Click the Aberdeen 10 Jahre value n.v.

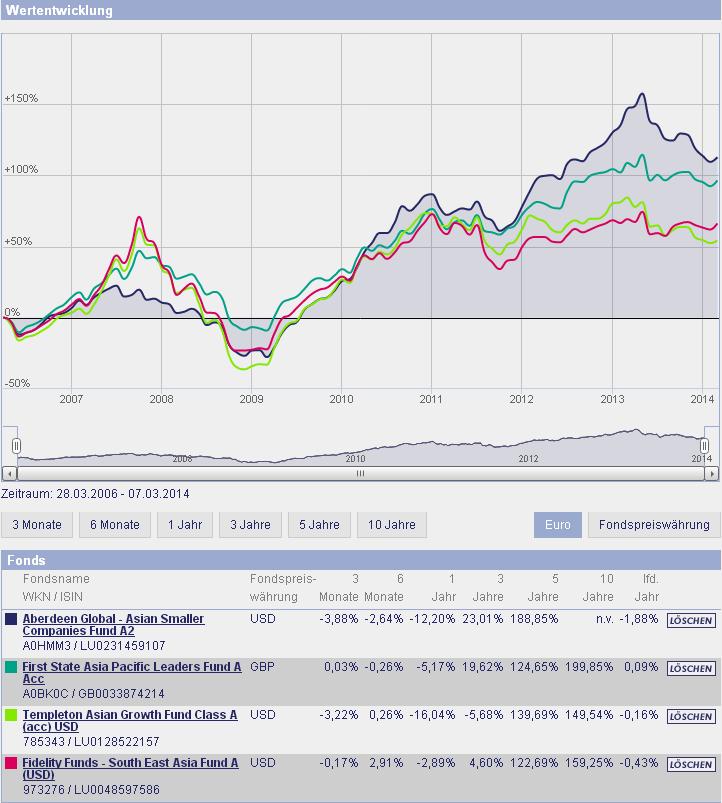[x=604, y=619]
